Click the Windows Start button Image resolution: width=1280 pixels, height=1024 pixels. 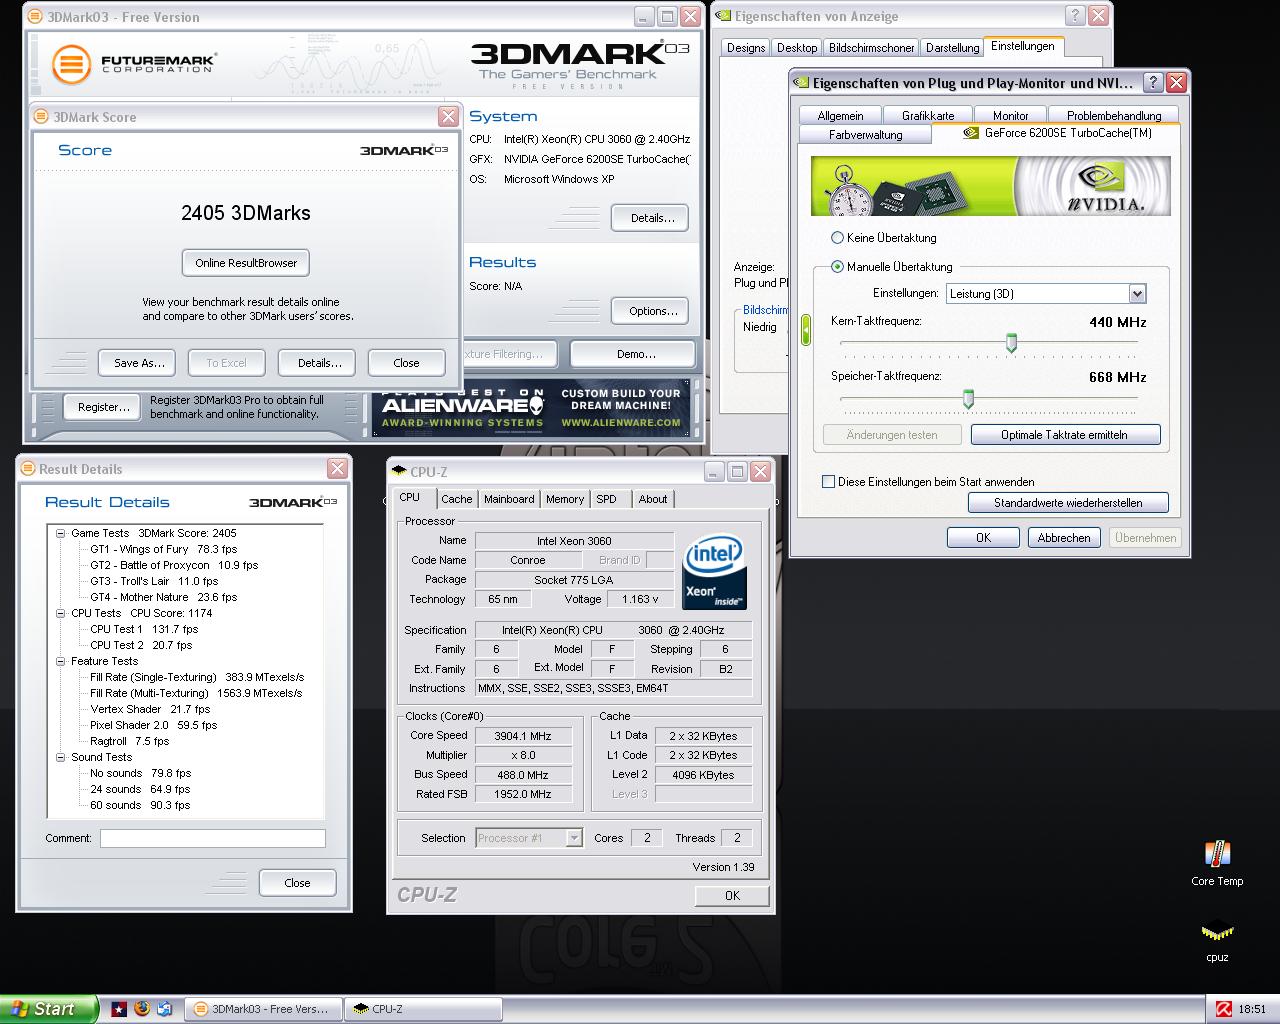49,1009
